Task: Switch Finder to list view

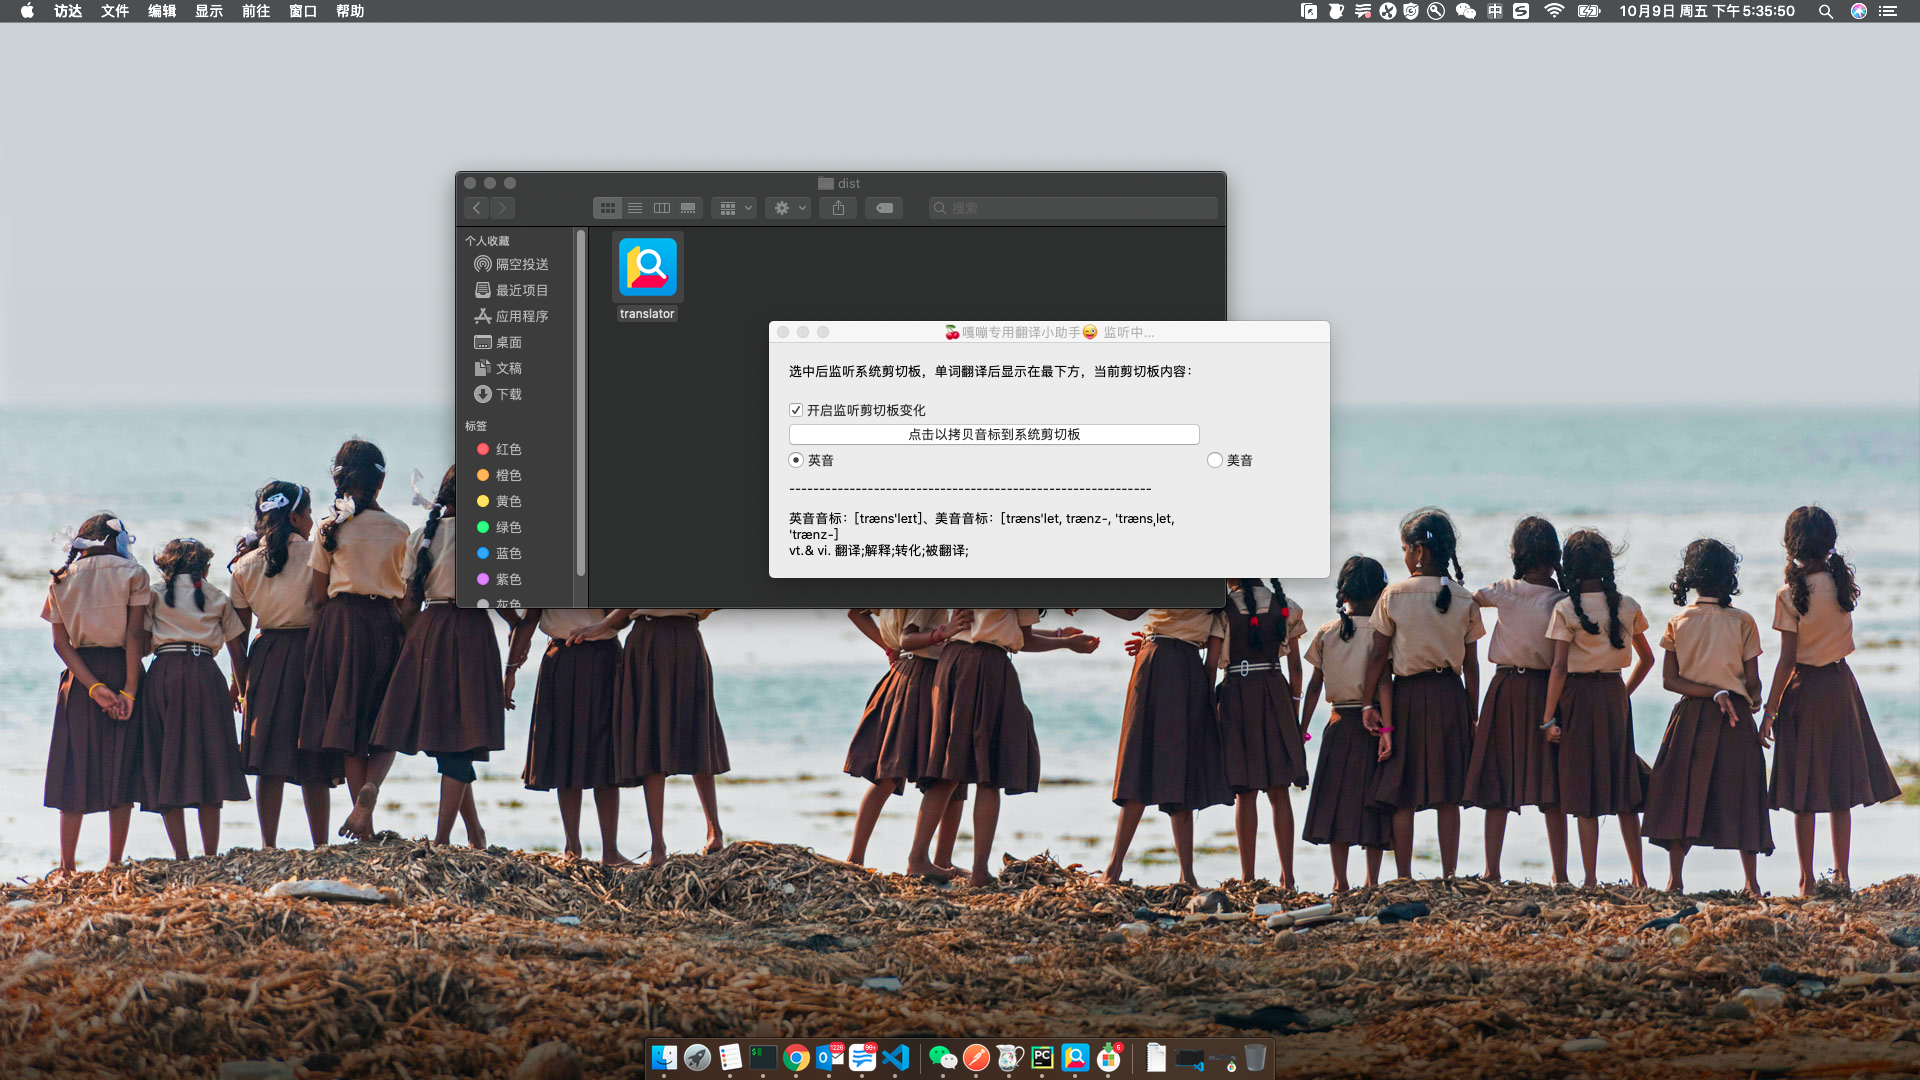Action: coord(635,208)
